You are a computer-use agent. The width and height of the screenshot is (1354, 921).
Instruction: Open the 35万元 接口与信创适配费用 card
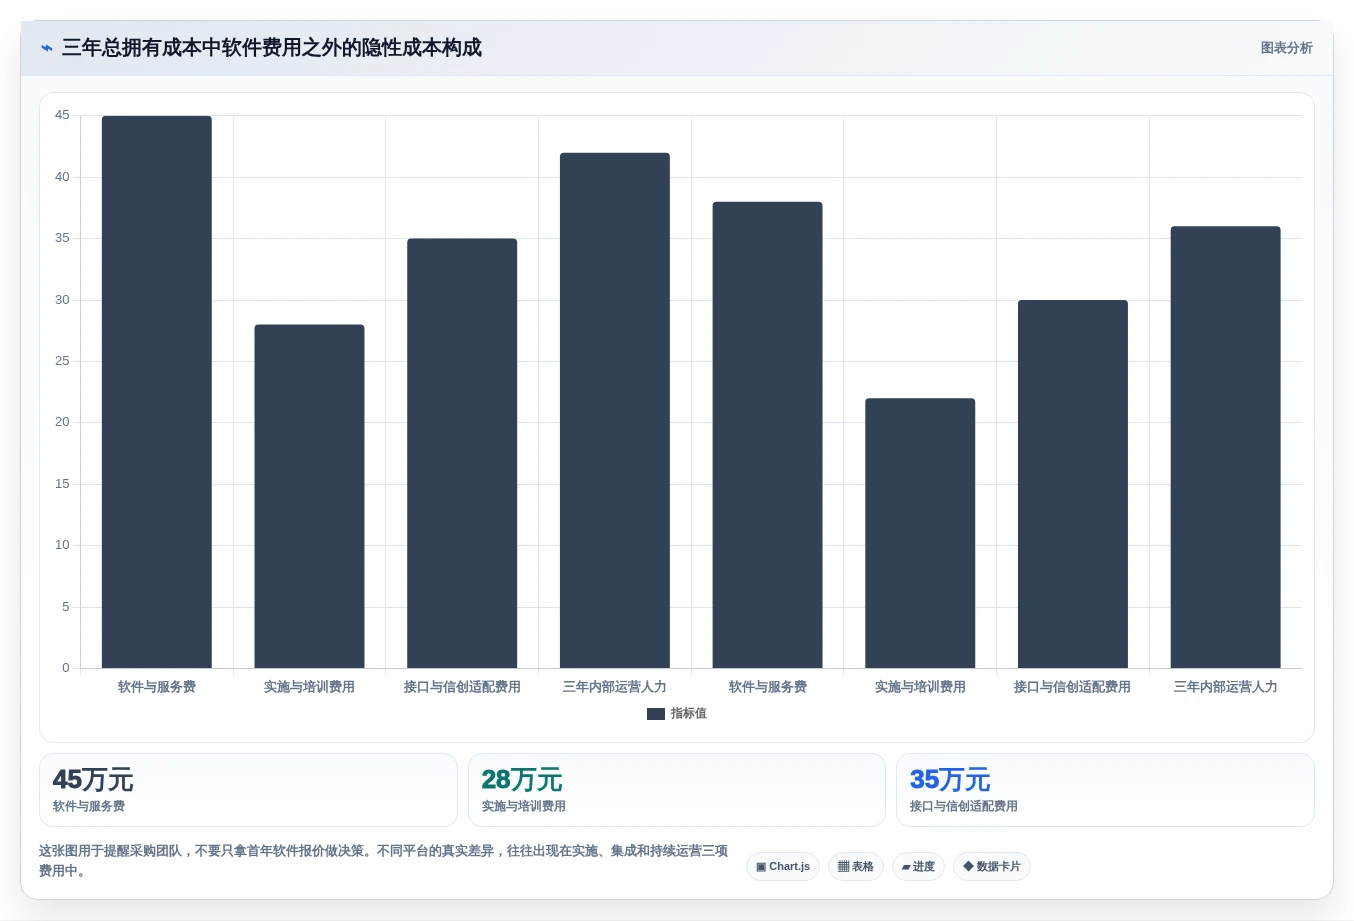click(x=1105, y=790)
